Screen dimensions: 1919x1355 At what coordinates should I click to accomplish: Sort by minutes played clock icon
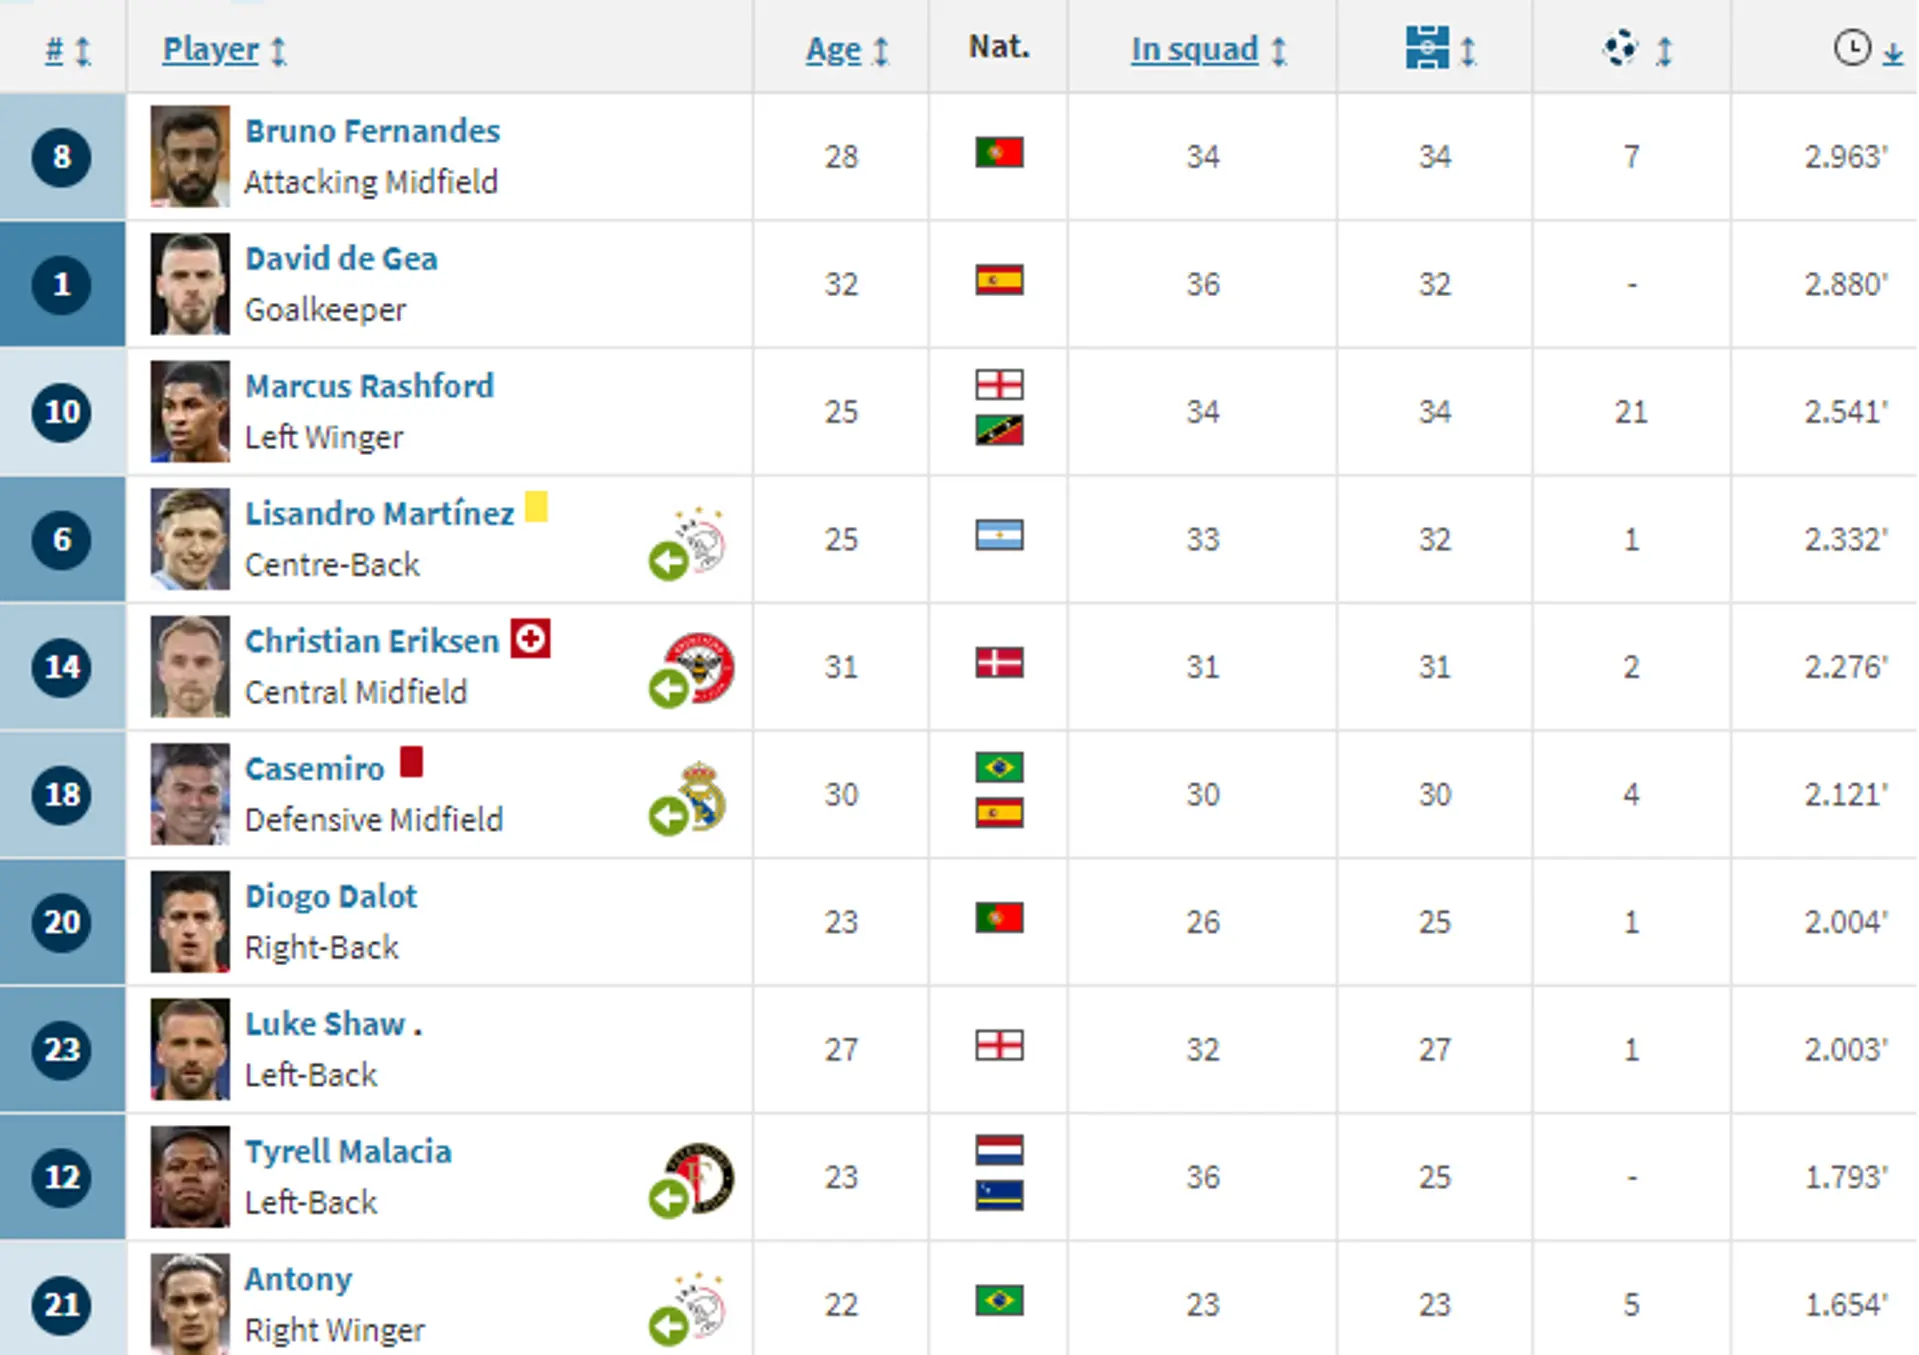pos(1853,48)
